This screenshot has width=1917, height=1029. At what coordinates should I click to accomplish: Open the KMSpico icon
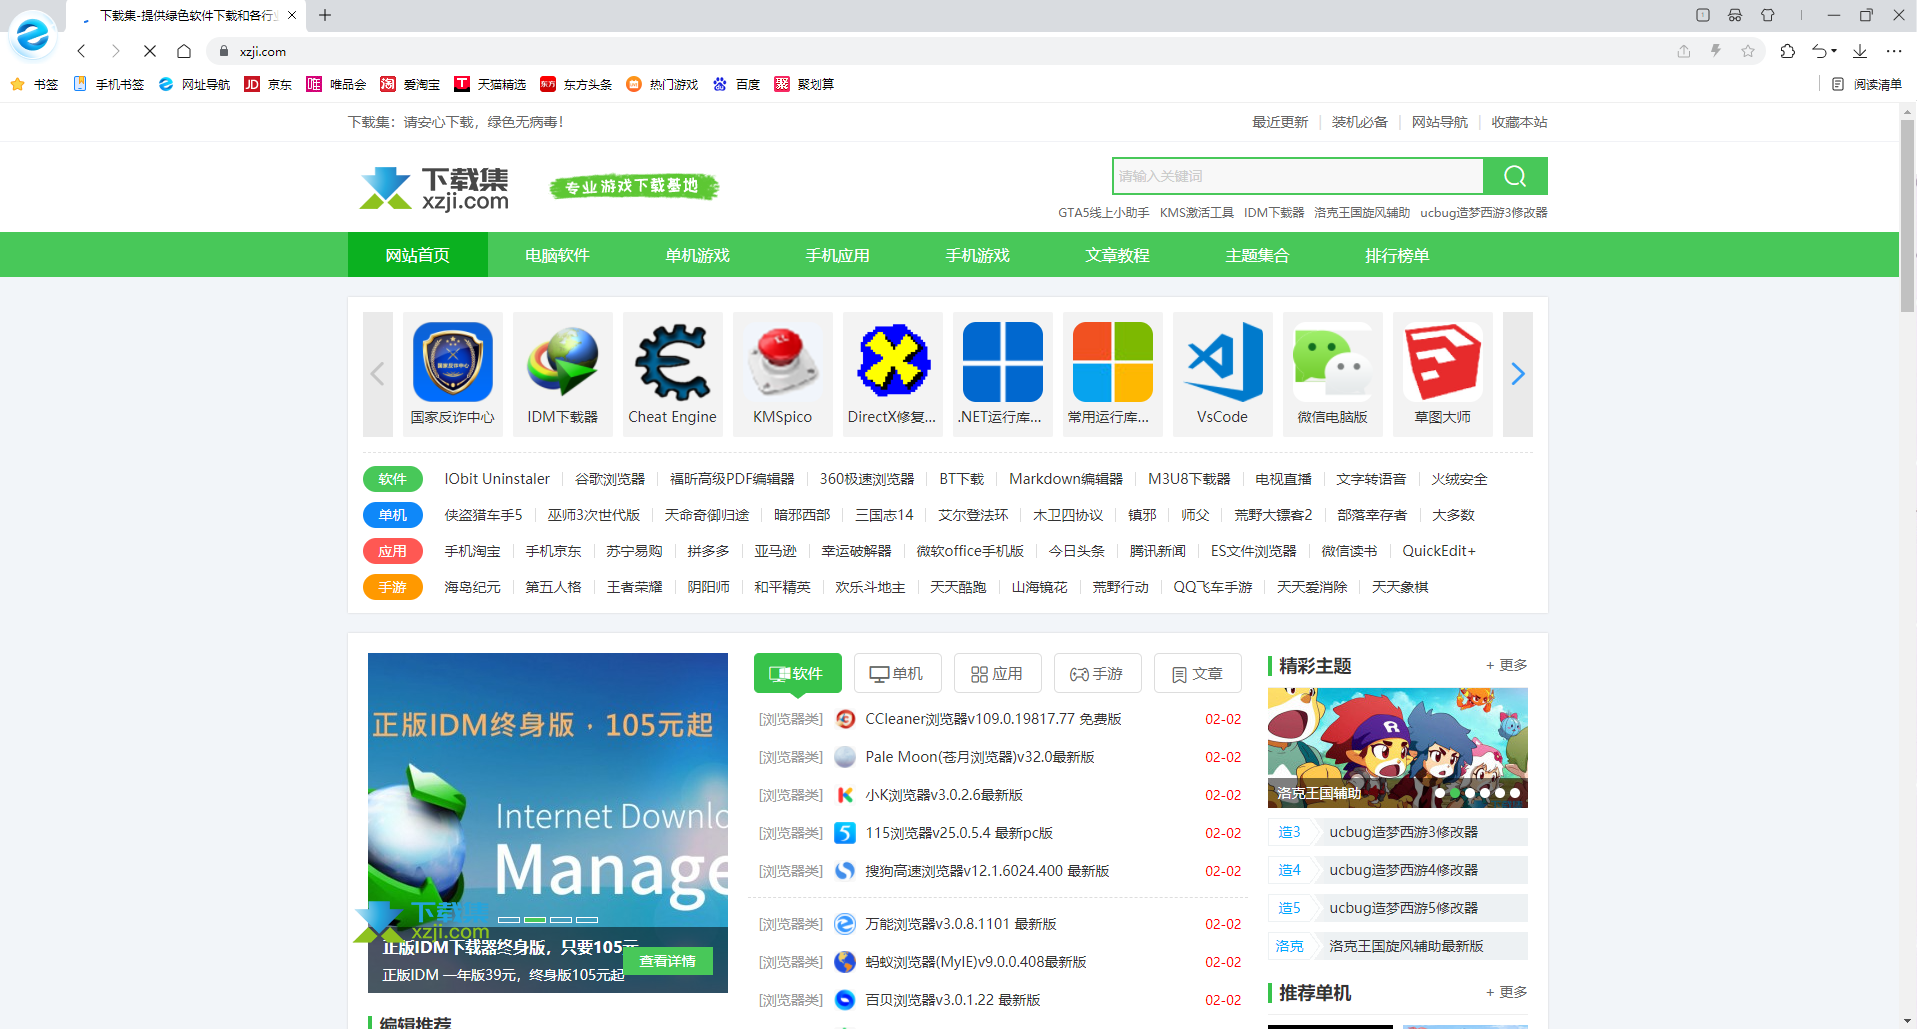[x=782, y=362]
